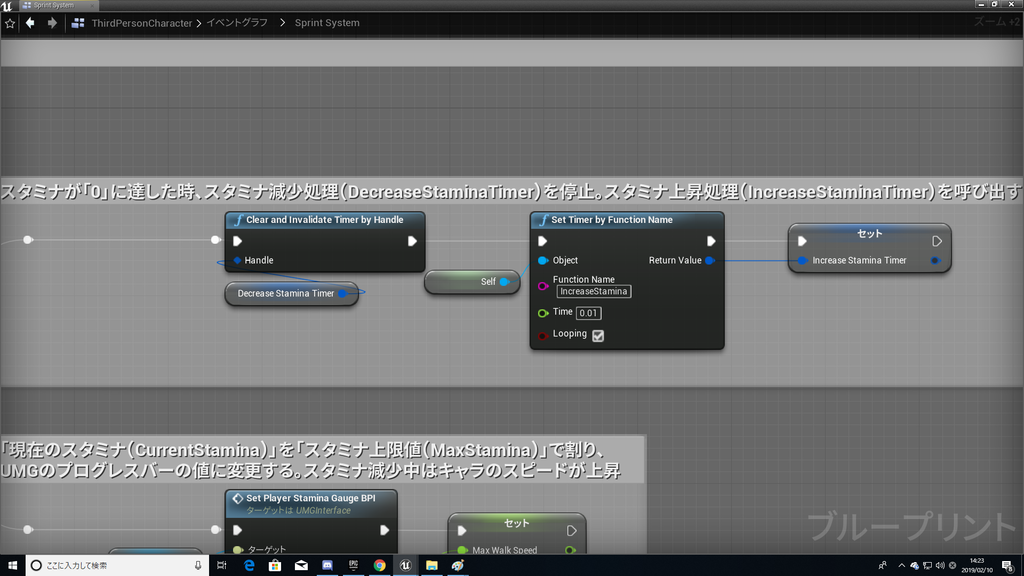Open the Windows Start menu

(11, 565)
